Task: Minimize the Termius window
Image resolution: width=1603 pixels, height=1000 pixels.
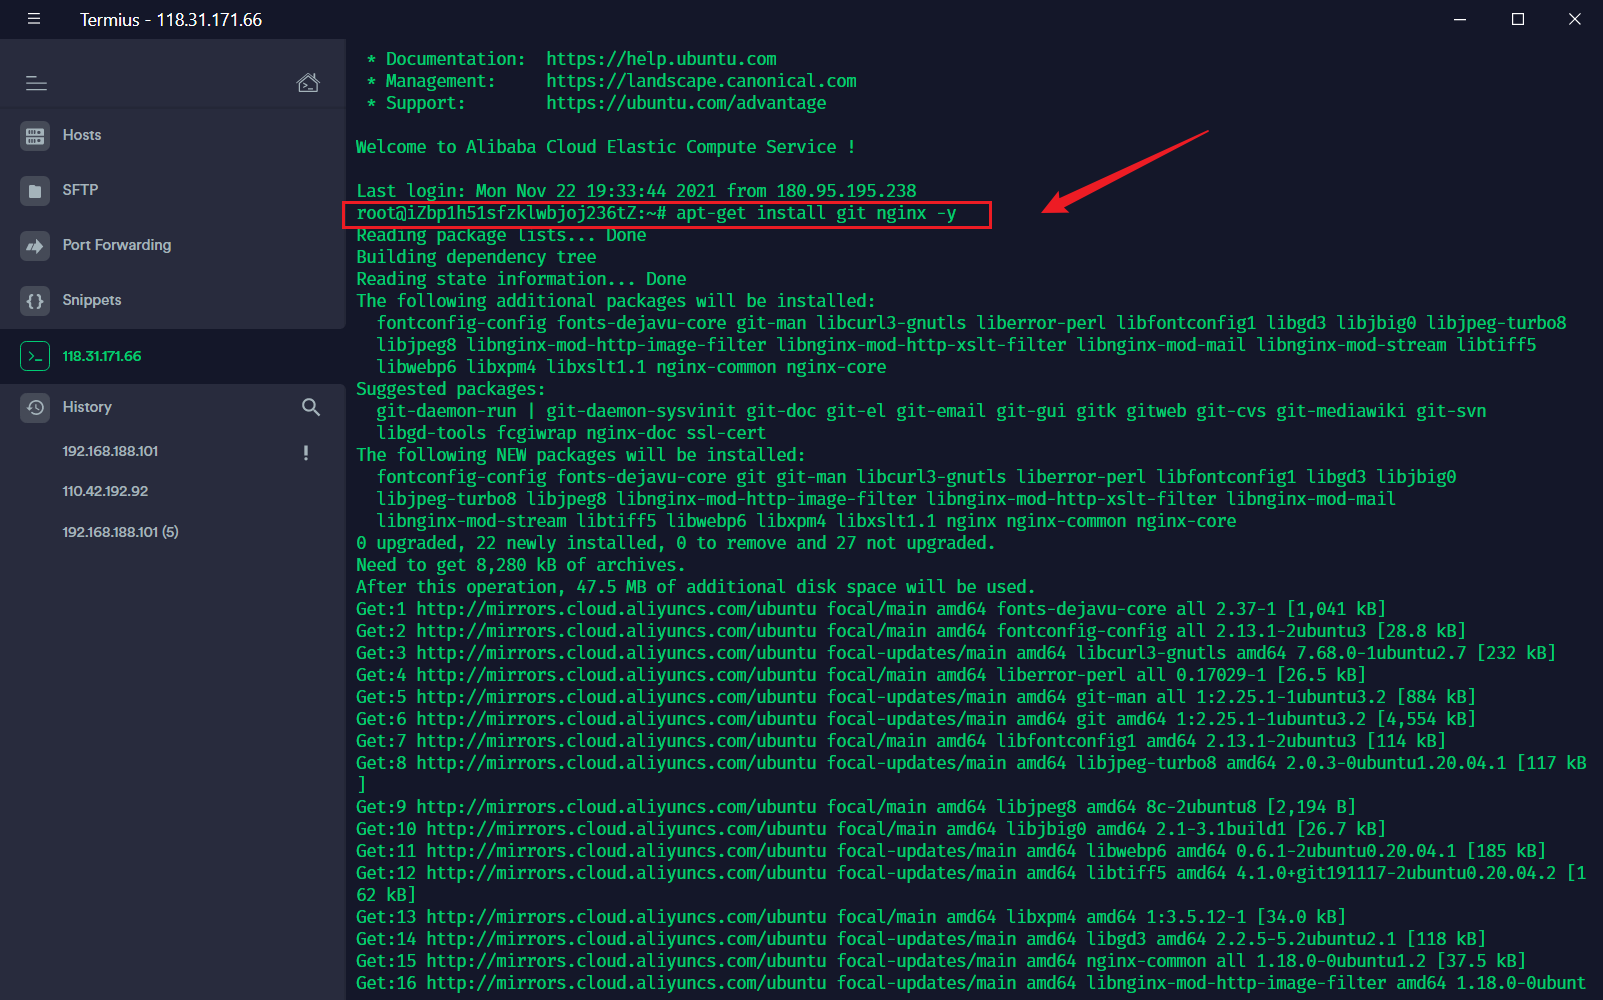Action: (1461, 19)
